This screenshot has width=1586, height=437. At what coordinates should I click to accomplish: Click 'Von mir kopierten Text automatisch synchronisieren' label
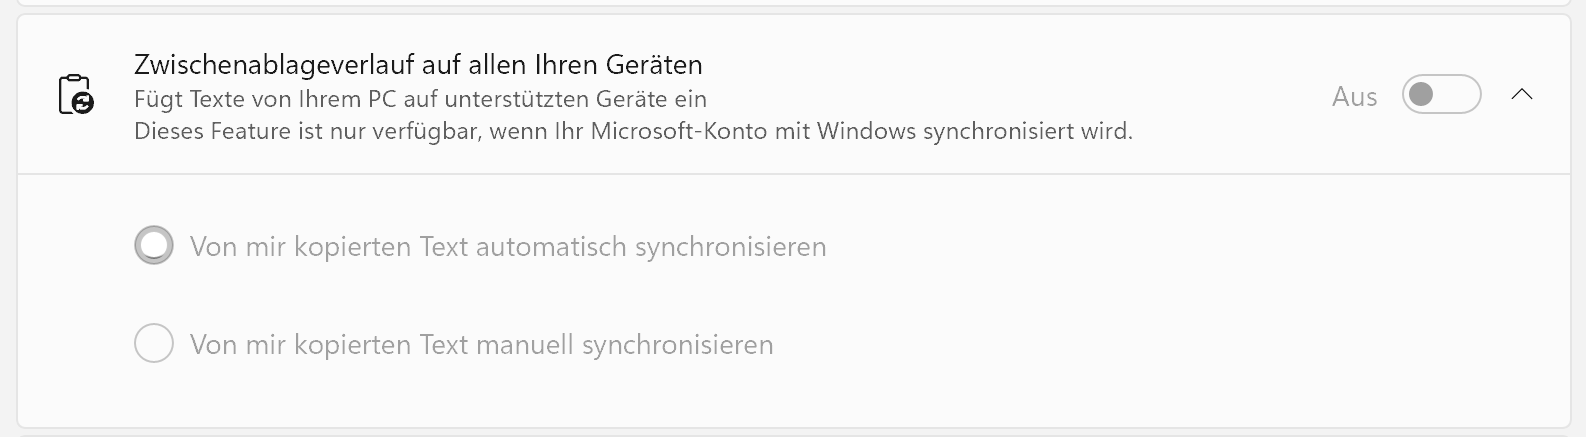[508, 247]
